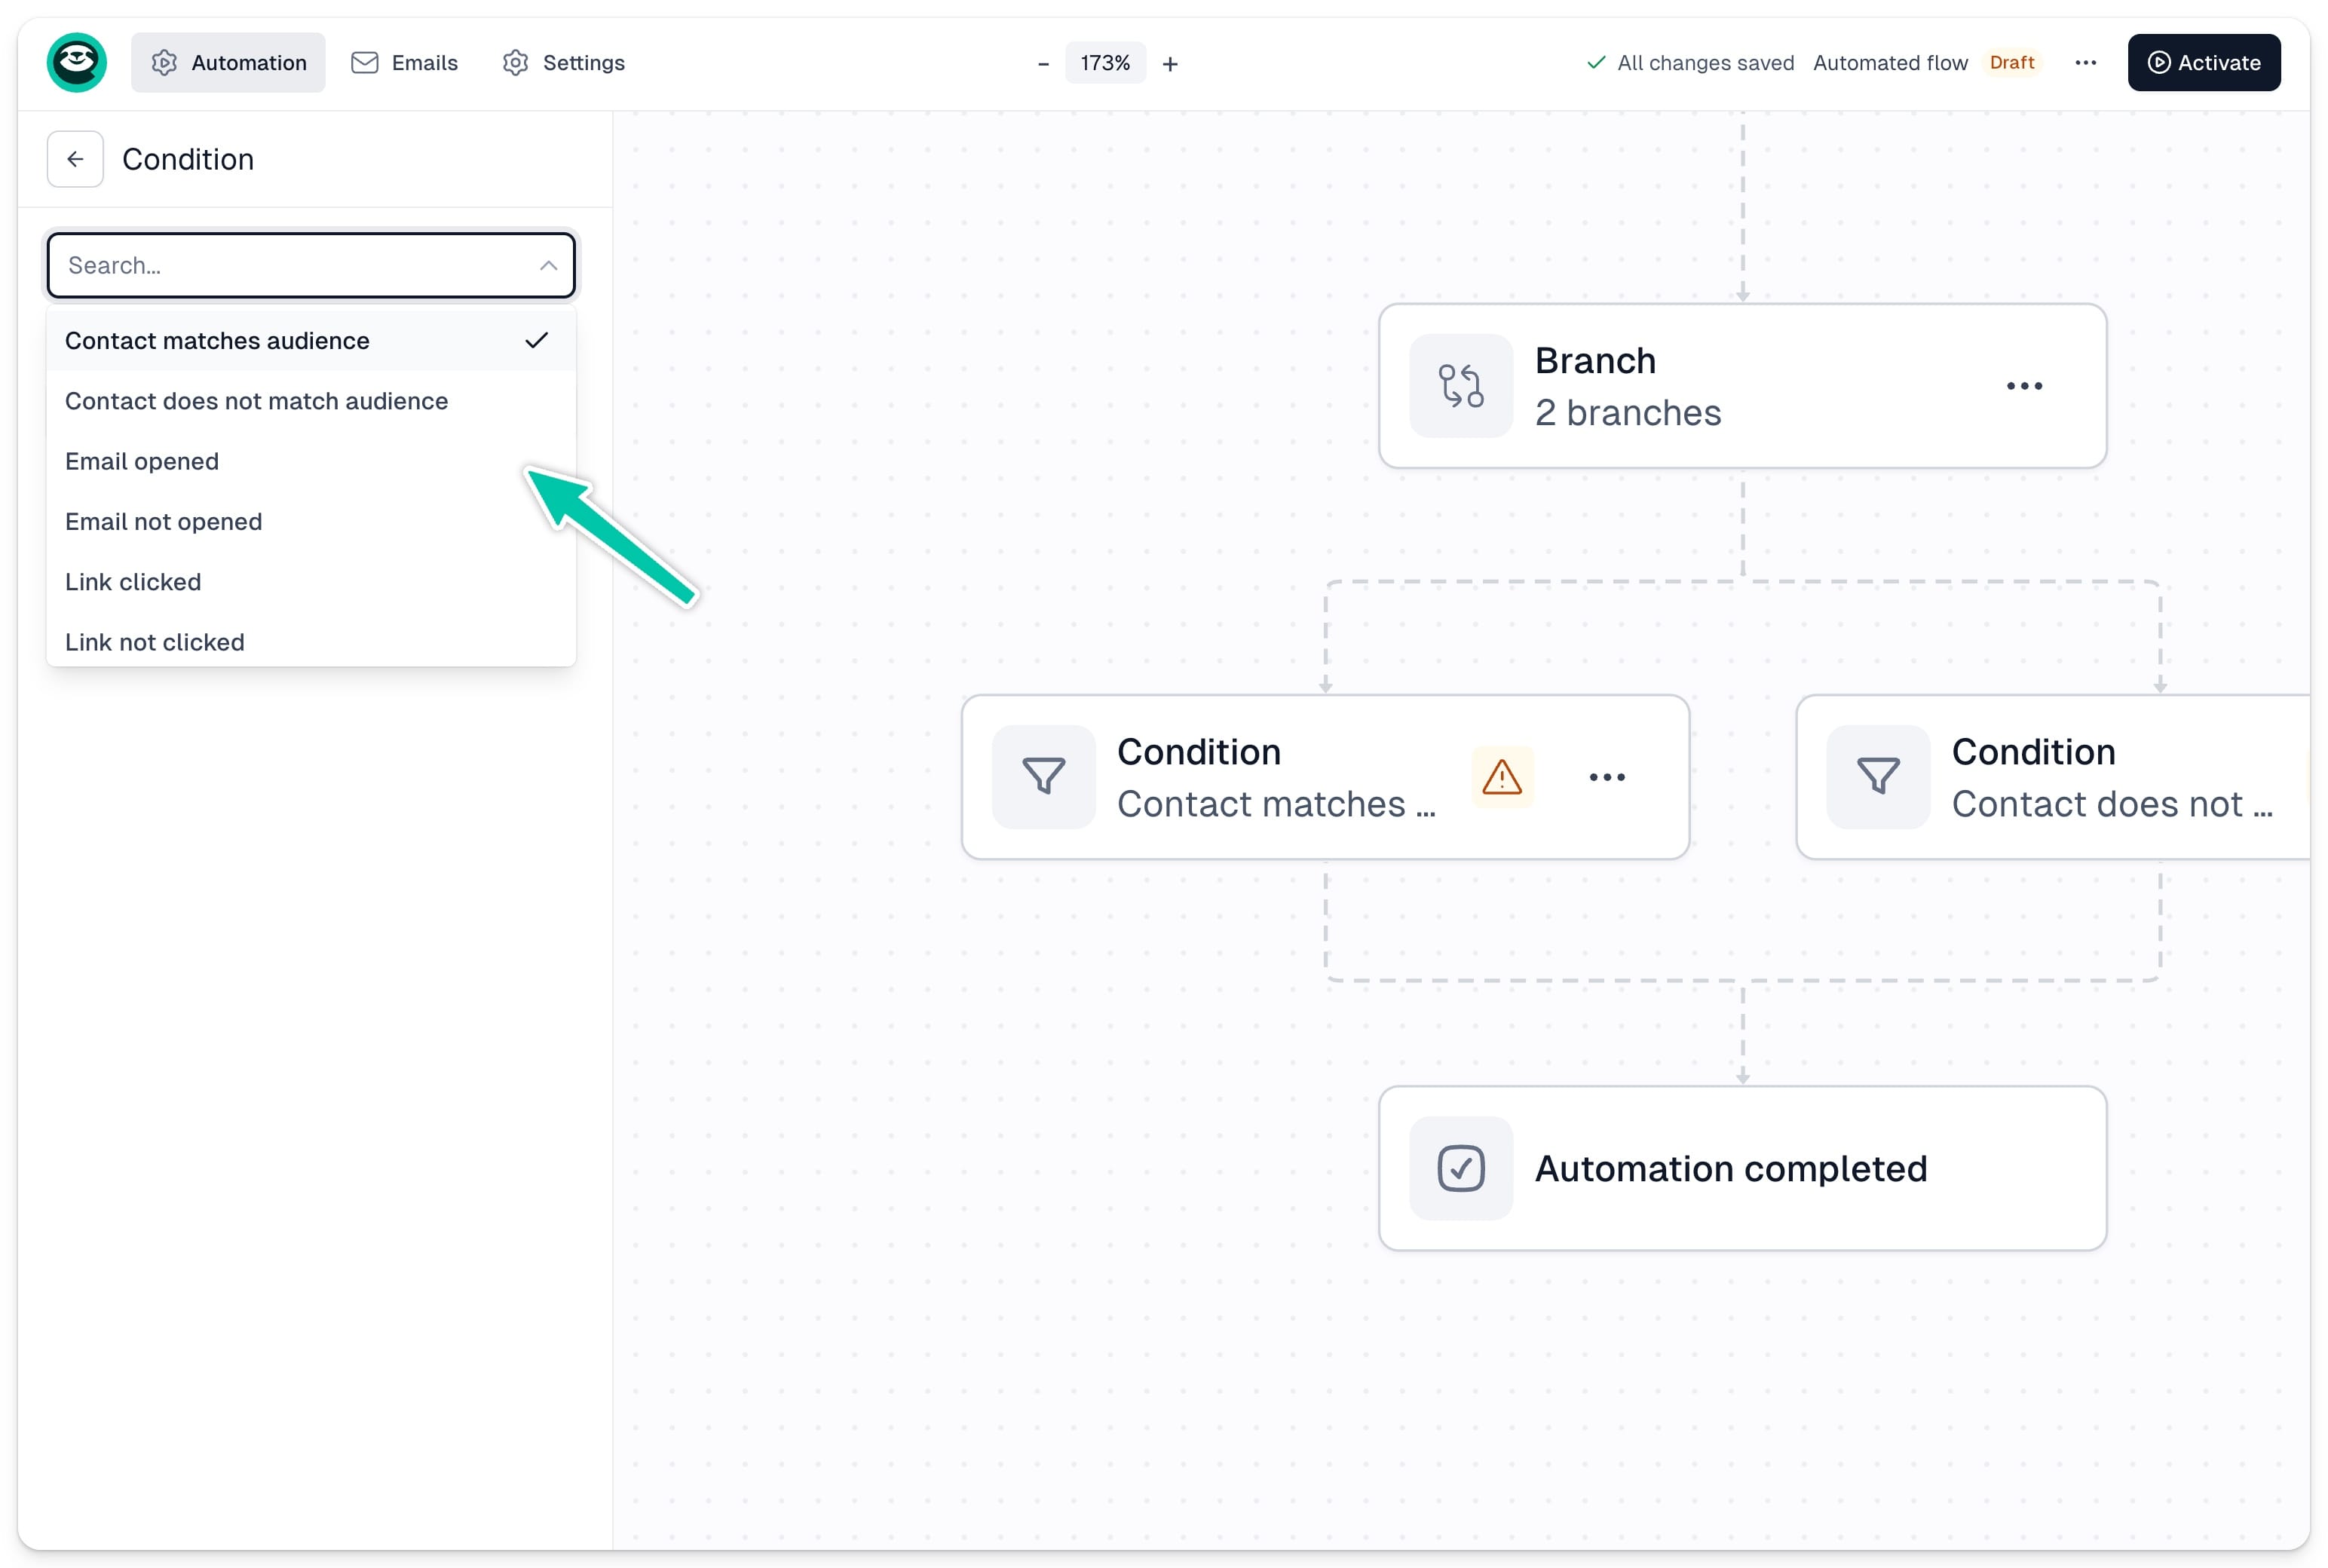Open the Automation tab

228,63
